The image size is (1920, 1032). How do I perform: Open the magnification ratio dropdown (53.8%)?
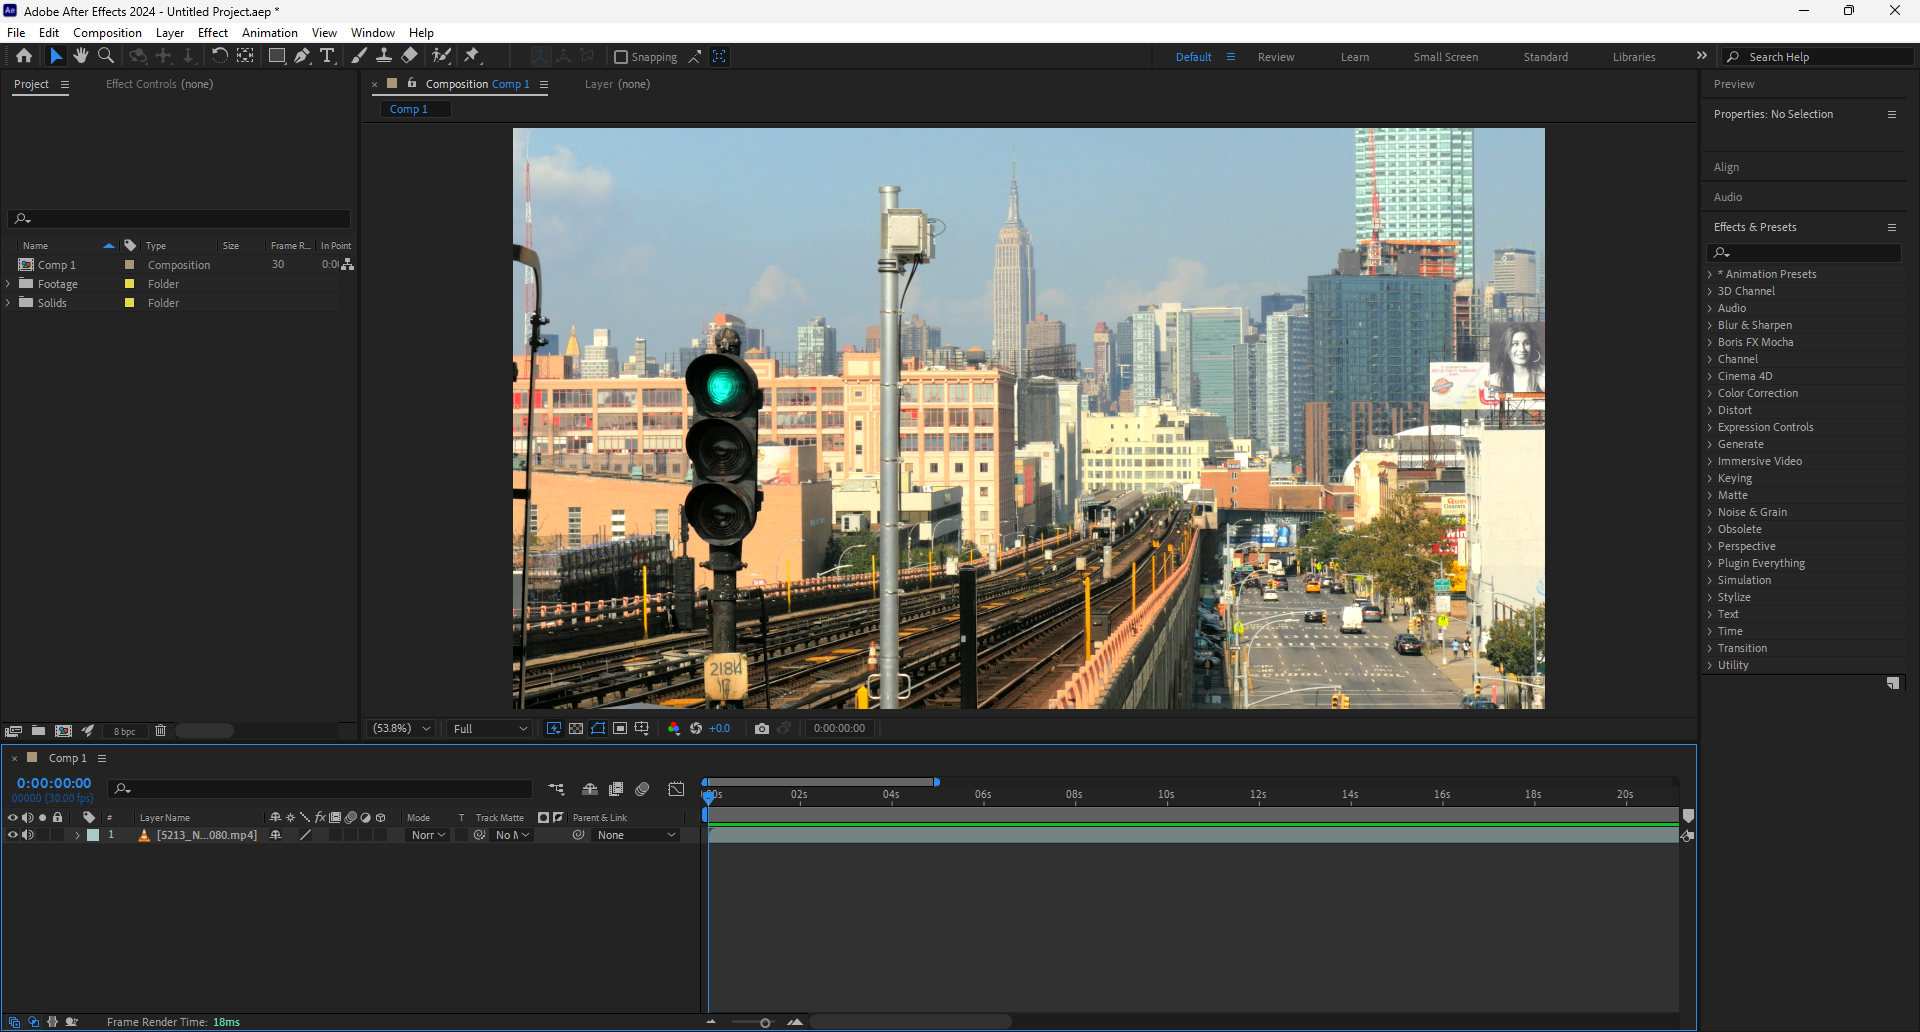tap(402, 729)
